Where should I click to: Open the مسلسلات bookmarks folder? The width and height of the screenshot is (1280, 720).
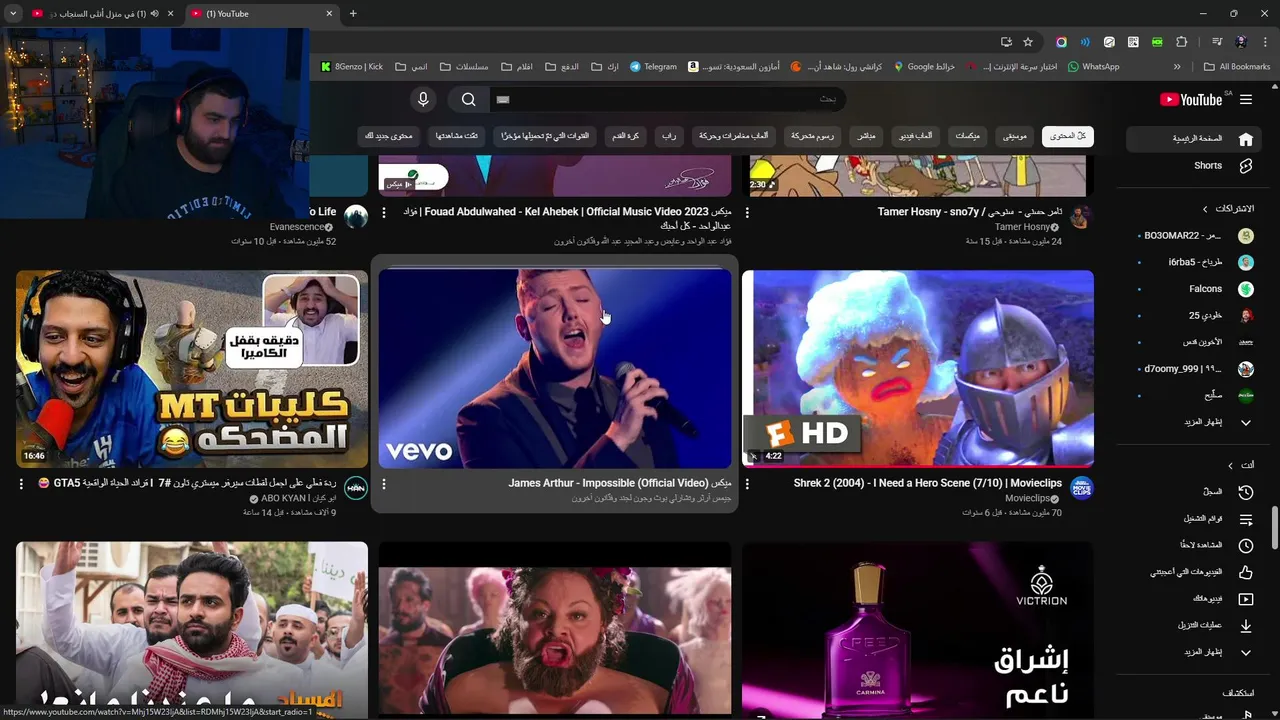(463, 67)
